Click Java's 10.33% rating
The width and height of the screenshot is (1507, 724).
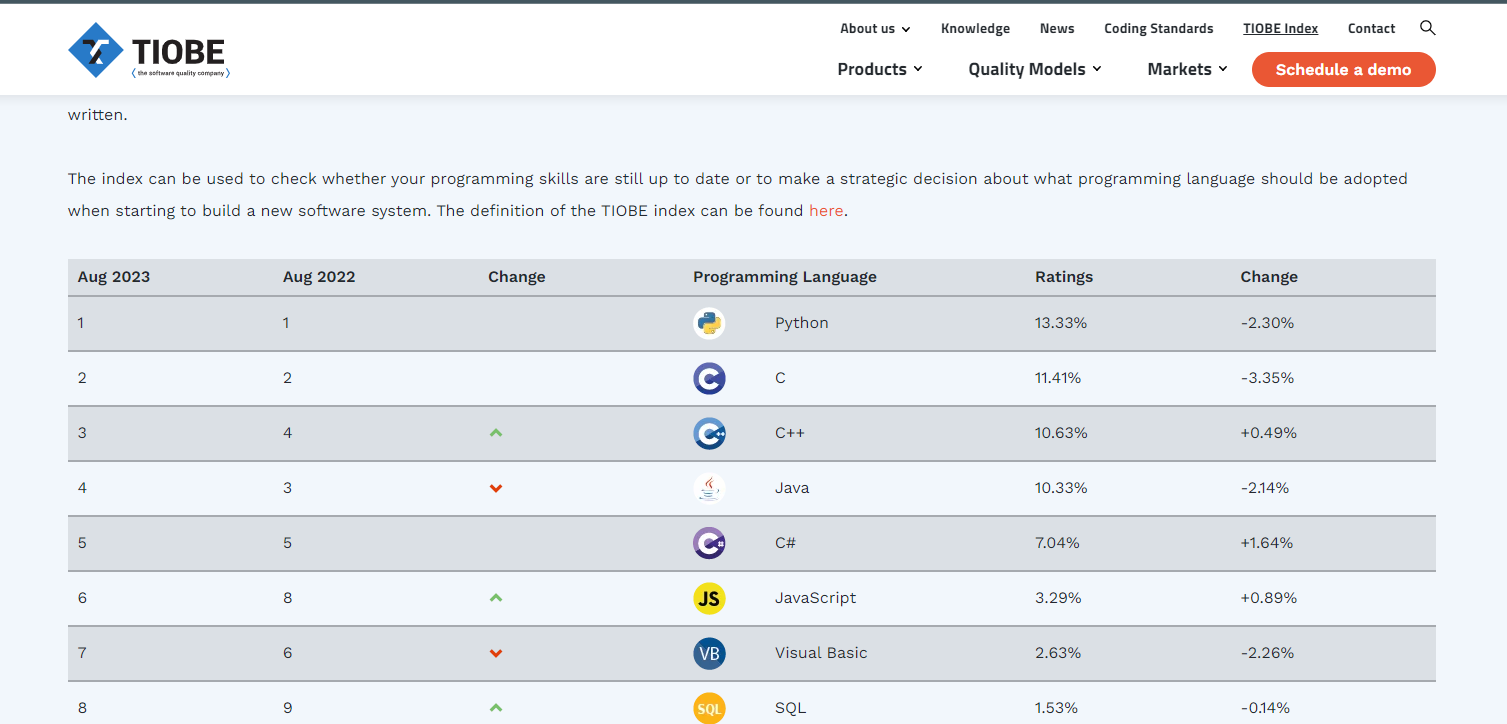[1061, 488]
